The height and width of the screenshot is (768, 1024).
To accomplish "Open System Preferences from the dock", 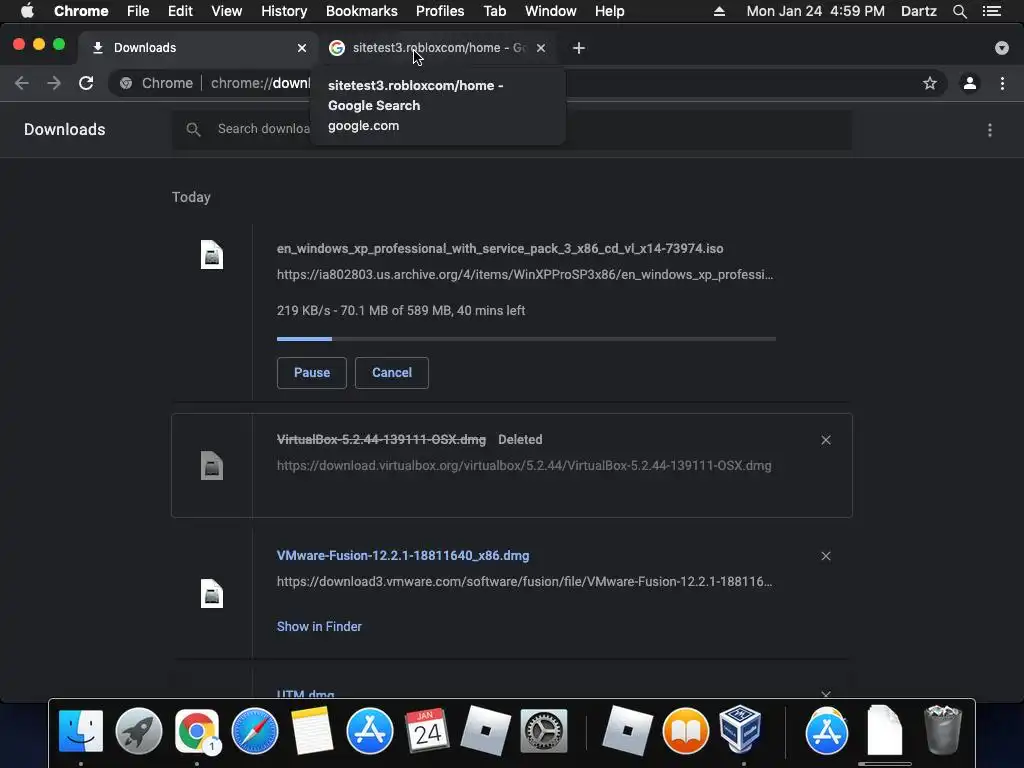I will pyautogui.click(x=543, y=731).
